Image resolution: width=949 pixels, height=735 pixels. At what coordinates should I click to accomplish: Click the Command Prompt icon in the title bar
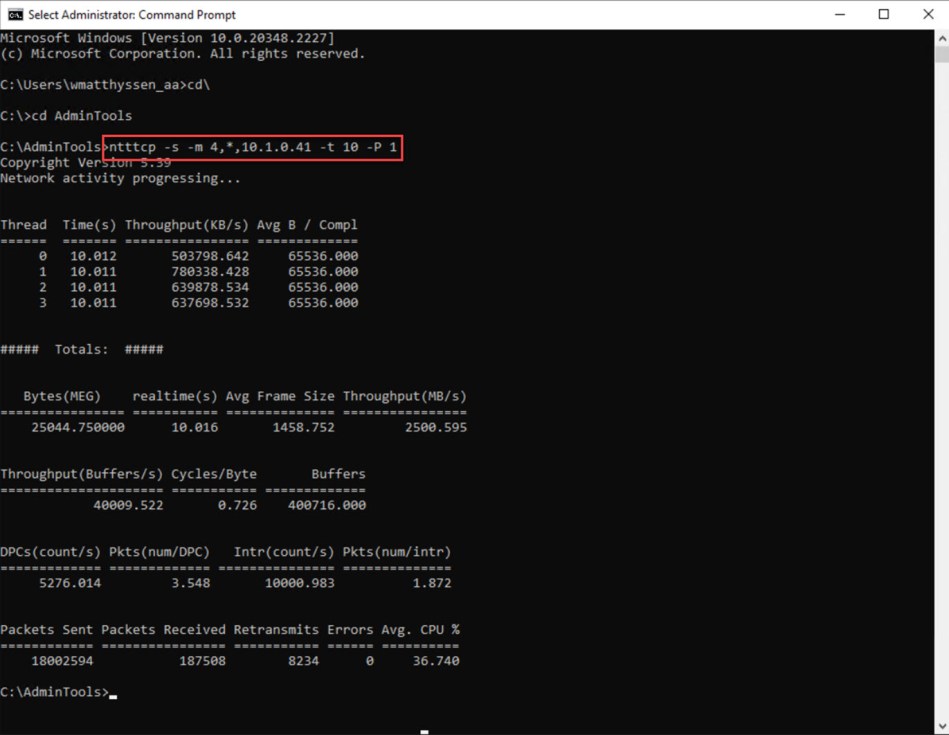[x=12, y=14]
